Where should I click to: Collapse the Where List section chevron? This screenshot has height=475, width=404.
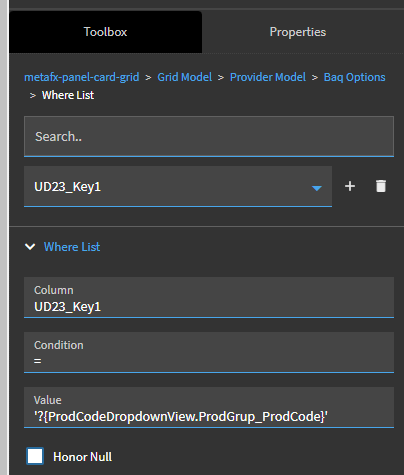pyautogui.click(x=30, y=247)
